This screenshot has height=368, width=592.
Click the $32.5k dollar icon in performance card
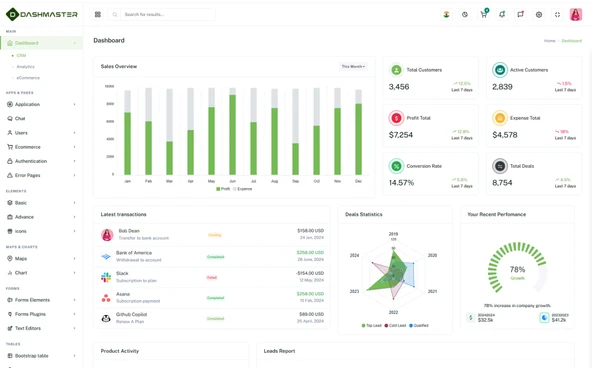[x=470, y=317]
